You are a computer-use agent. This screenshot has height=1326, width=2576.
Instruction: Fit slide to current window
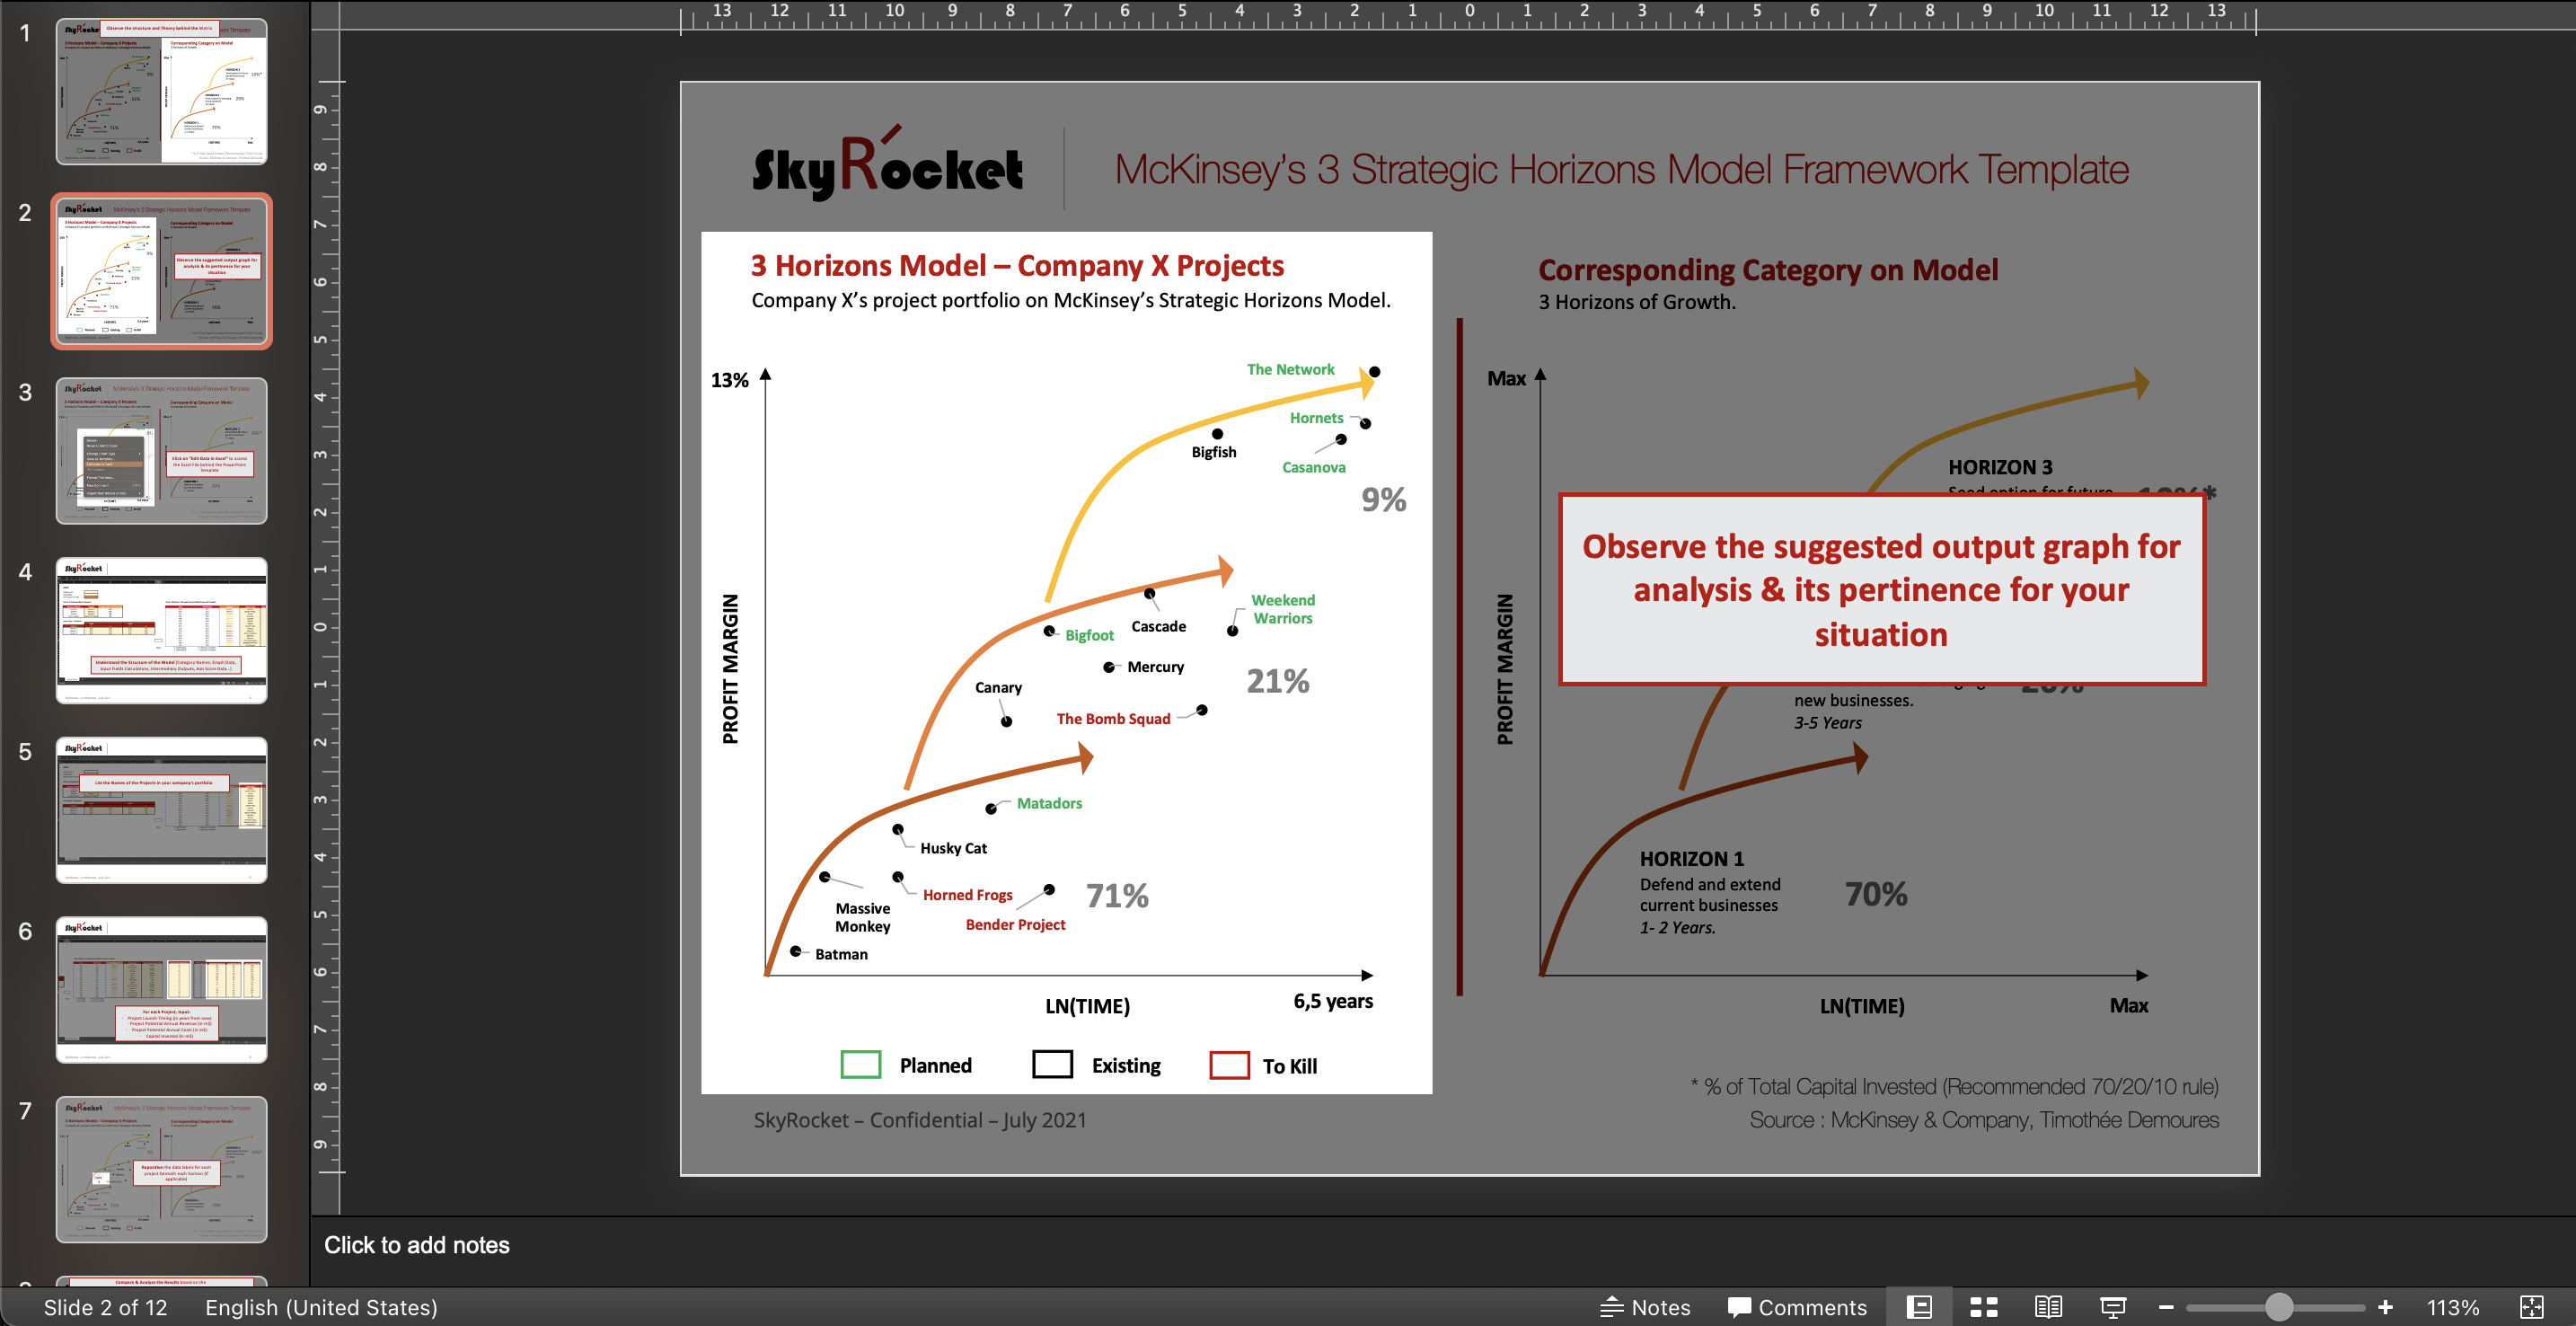[x=2531, y=1307]
